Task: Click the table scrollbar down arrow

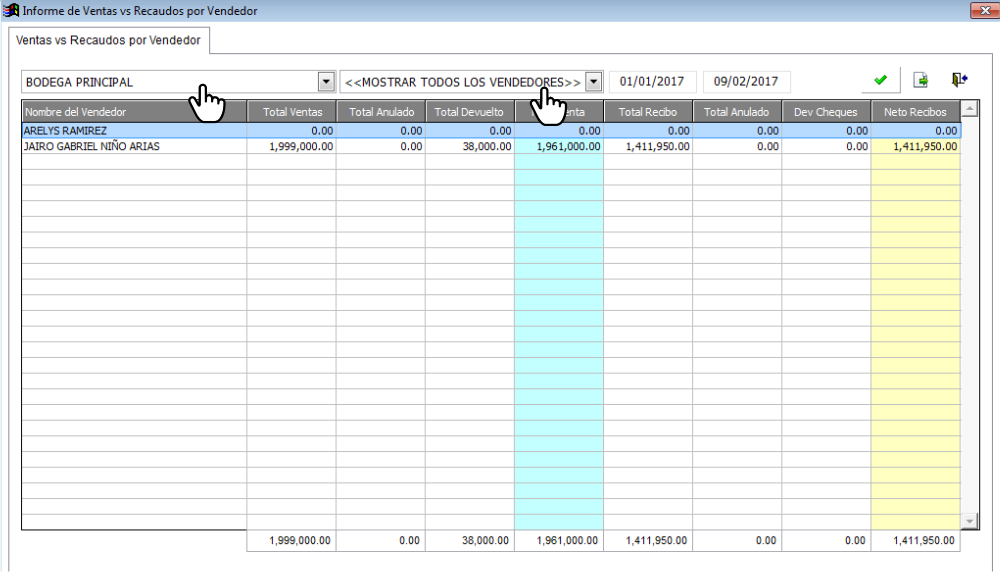Action: (x=969, y=521)
